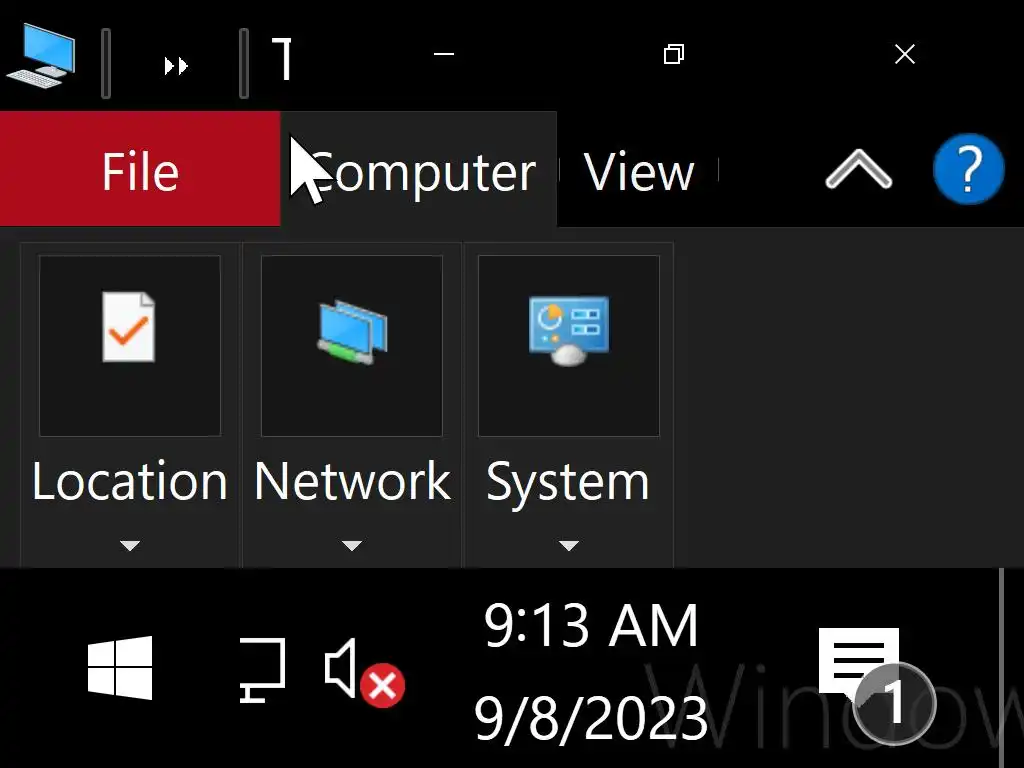Close the File Explorer window
Screen dimensions: 1024x768
click(904, 54)
